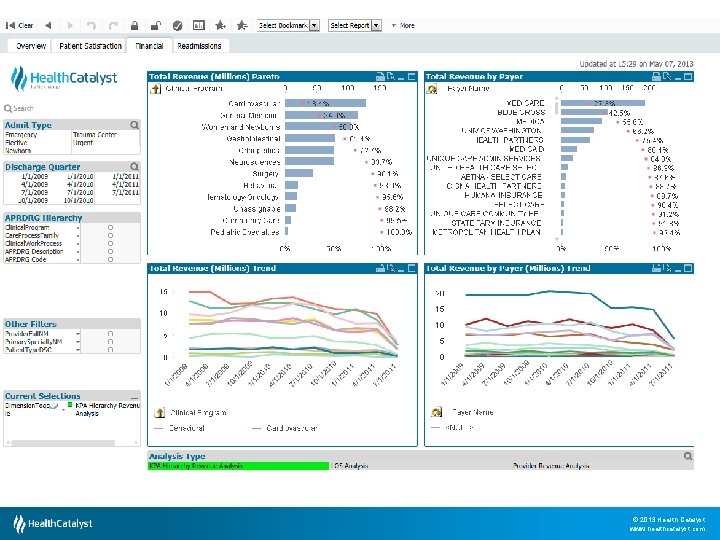Image resolution: width=720 pixels, height=540 pixels.
Task: Undo the last layout change
Action: [x=91, y=25]
